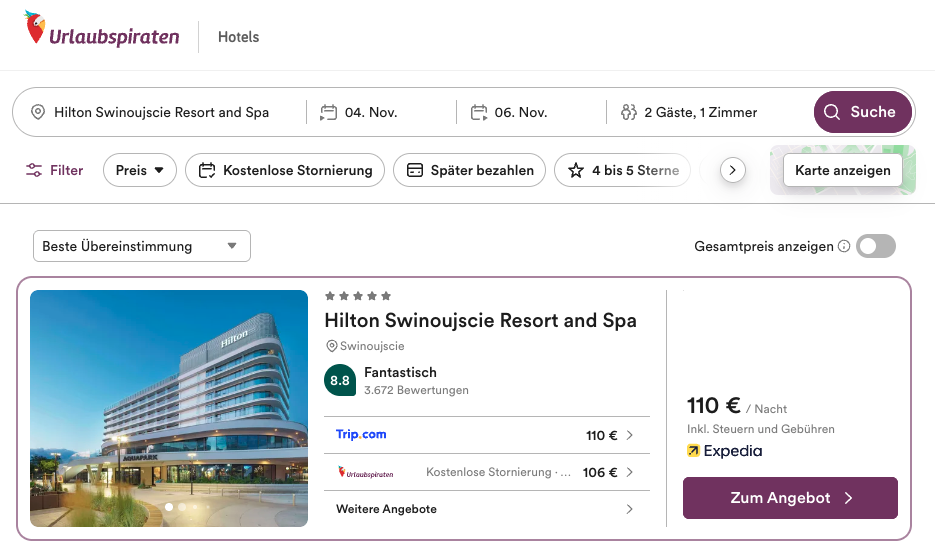Click the Trip.com 110 € offer row
Screen dimensions: 935x556
point(486,435)
